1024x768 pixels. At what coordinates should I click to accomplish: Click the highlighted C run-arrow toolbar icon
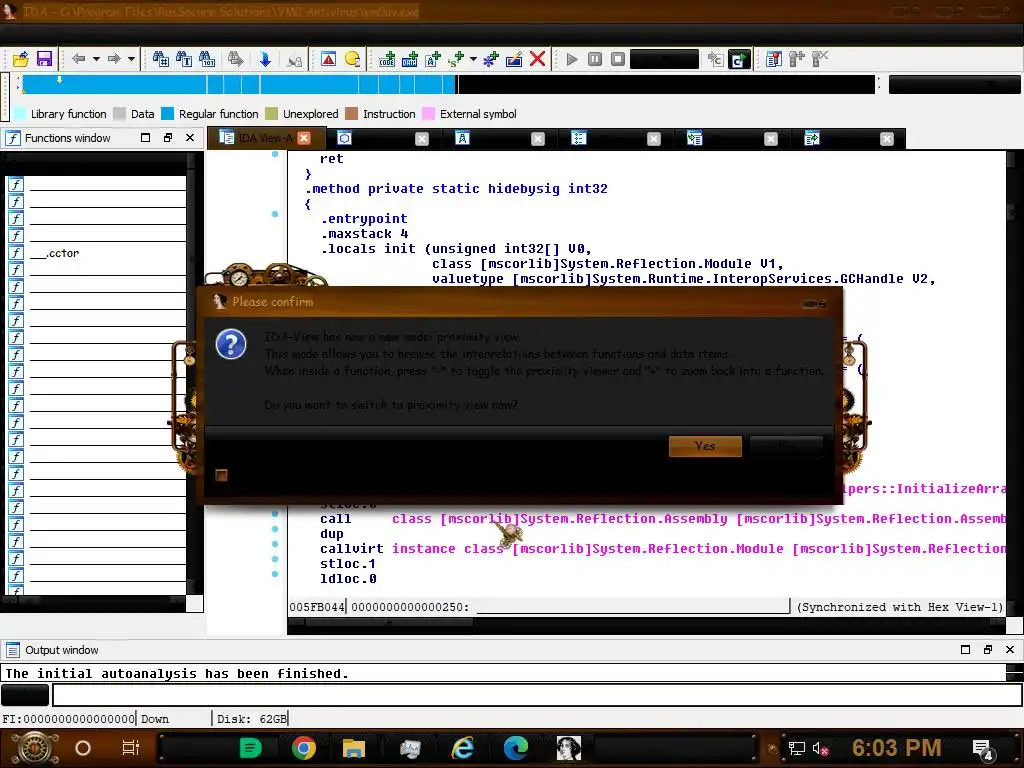point(739,59)
